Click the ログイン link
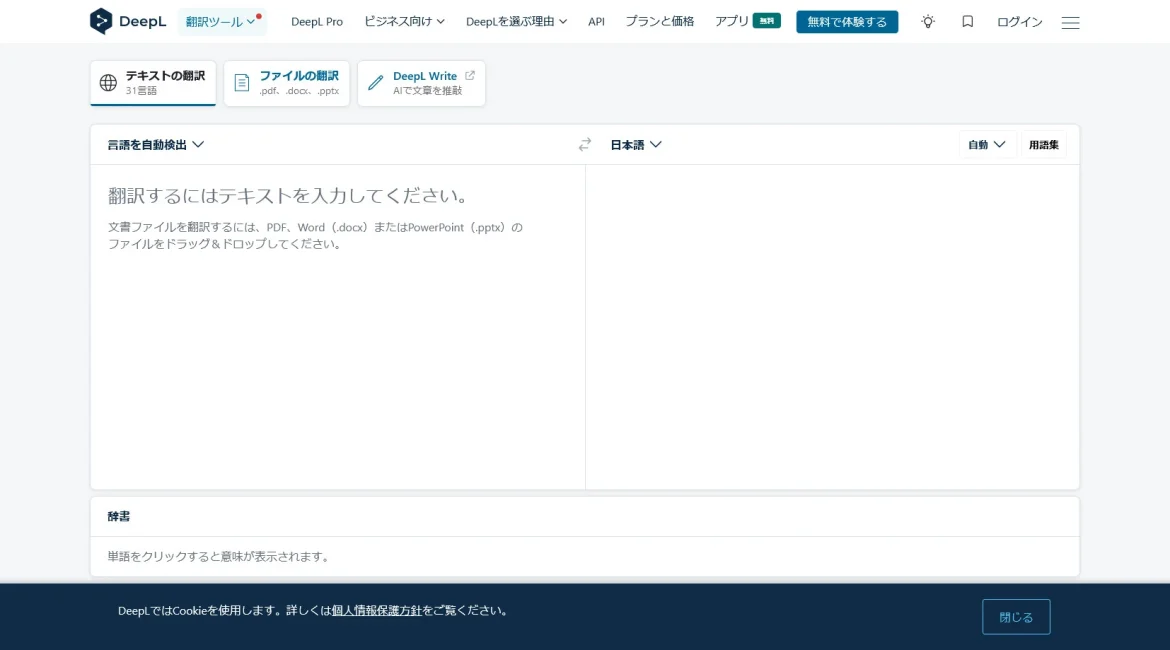 [1019, 22]
